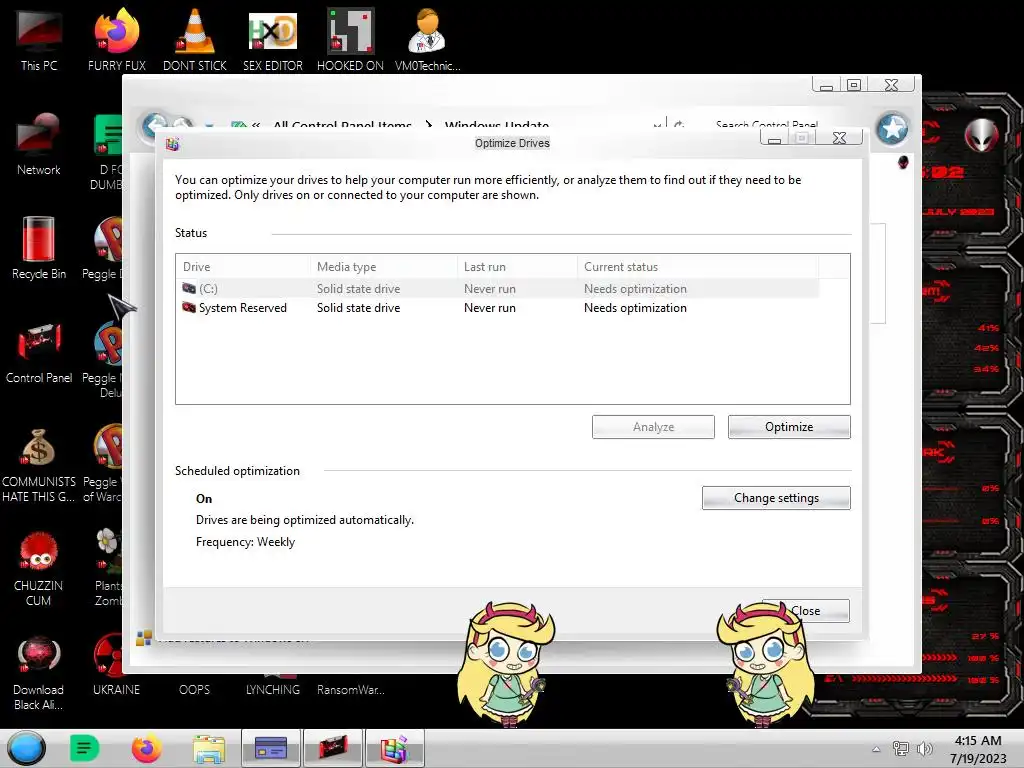The image size is (1024, 768).
Task: Show hidden tray icons arrow
Action: [x=876, y=749]
